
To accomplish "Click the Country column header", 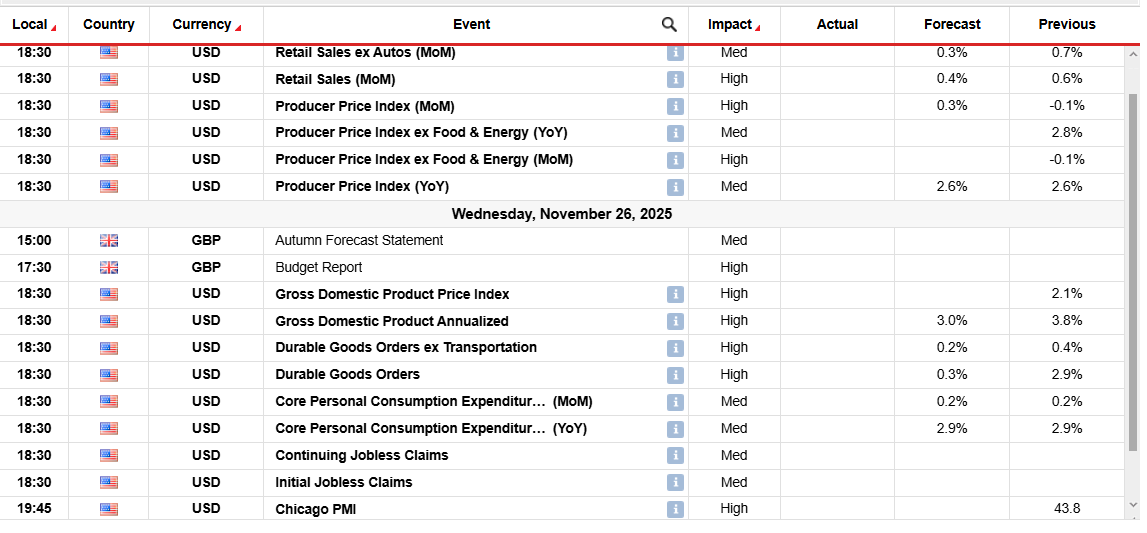I will pos(109,25).
